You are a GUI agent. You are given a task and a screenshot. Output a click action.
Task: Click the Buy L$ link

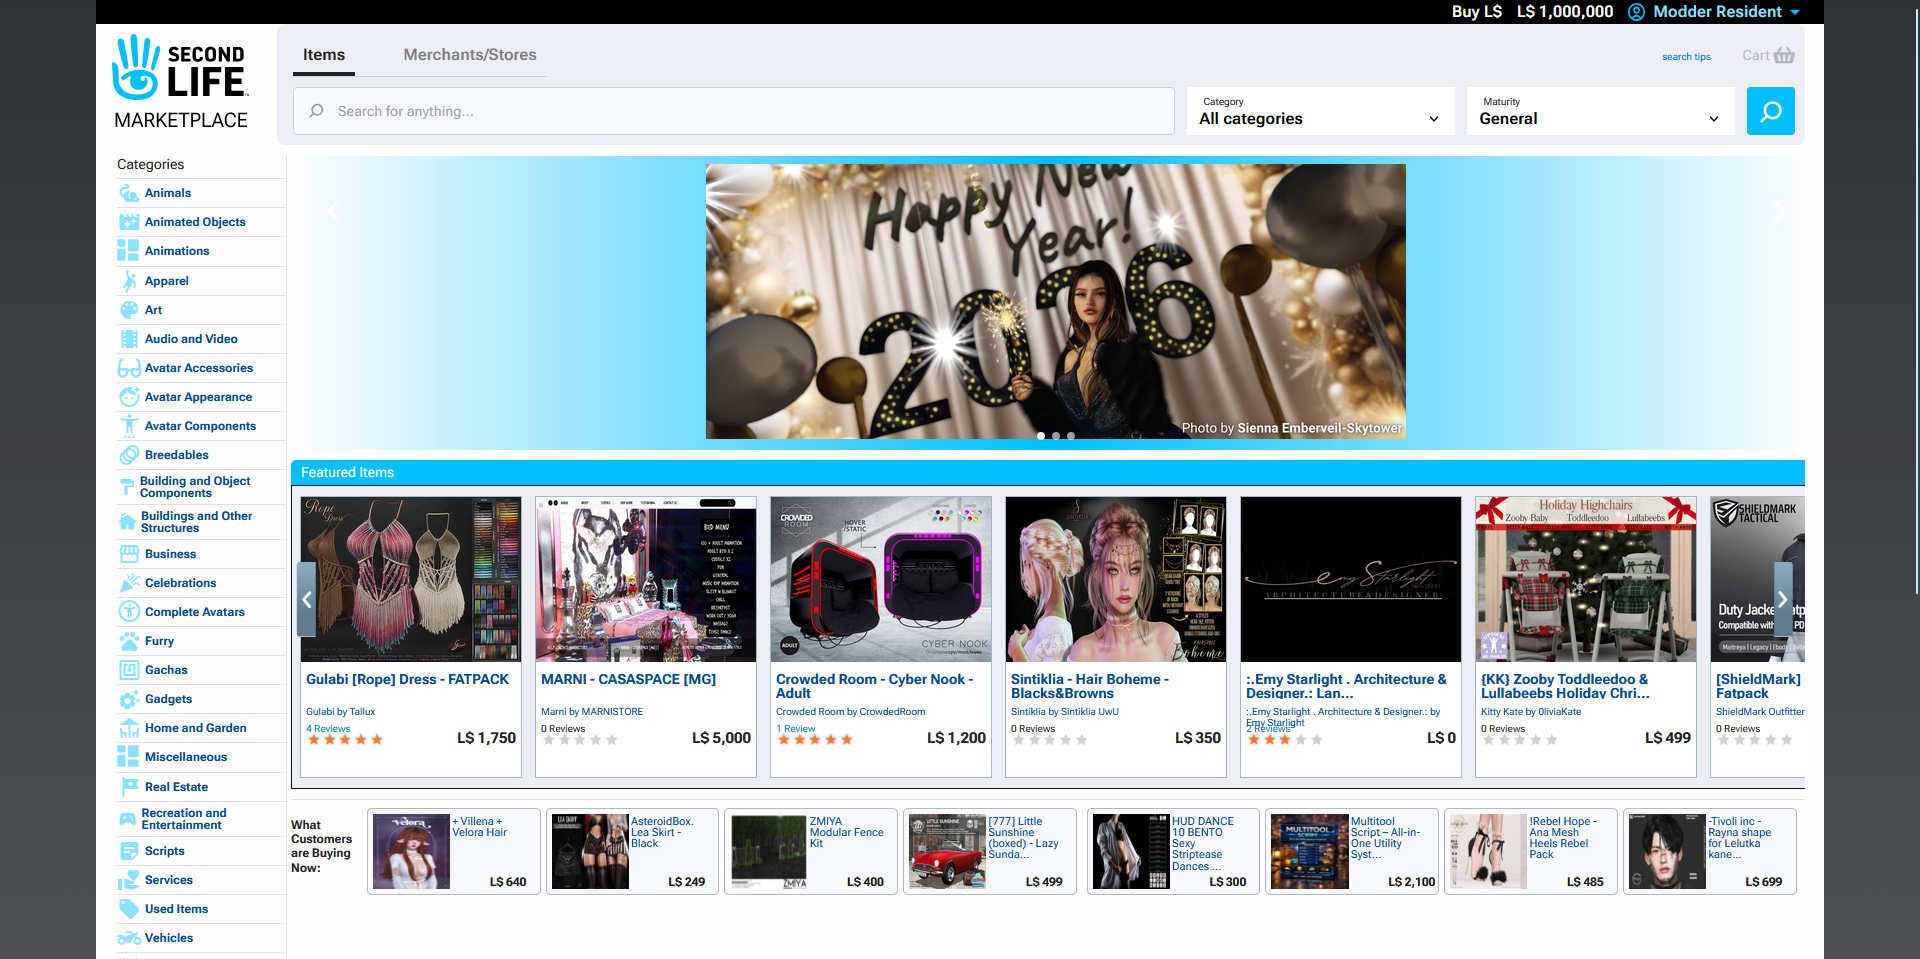(1476, 12)
